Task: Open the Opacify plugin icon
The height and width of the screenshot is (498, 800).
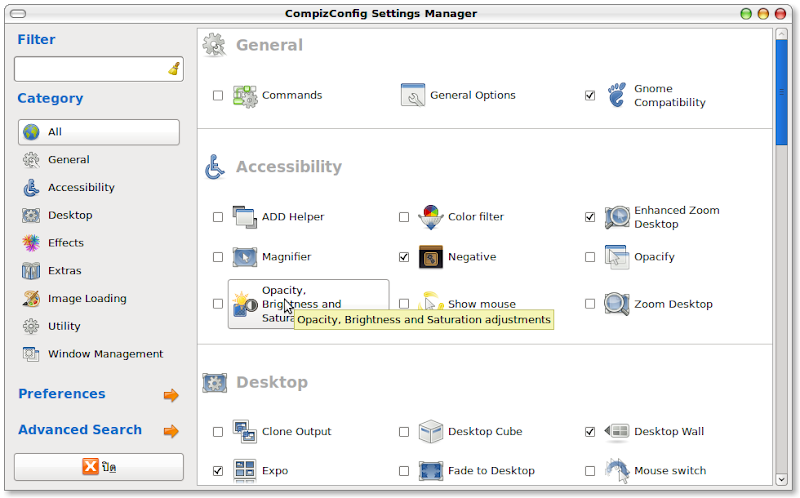Action: pos(617,257)
